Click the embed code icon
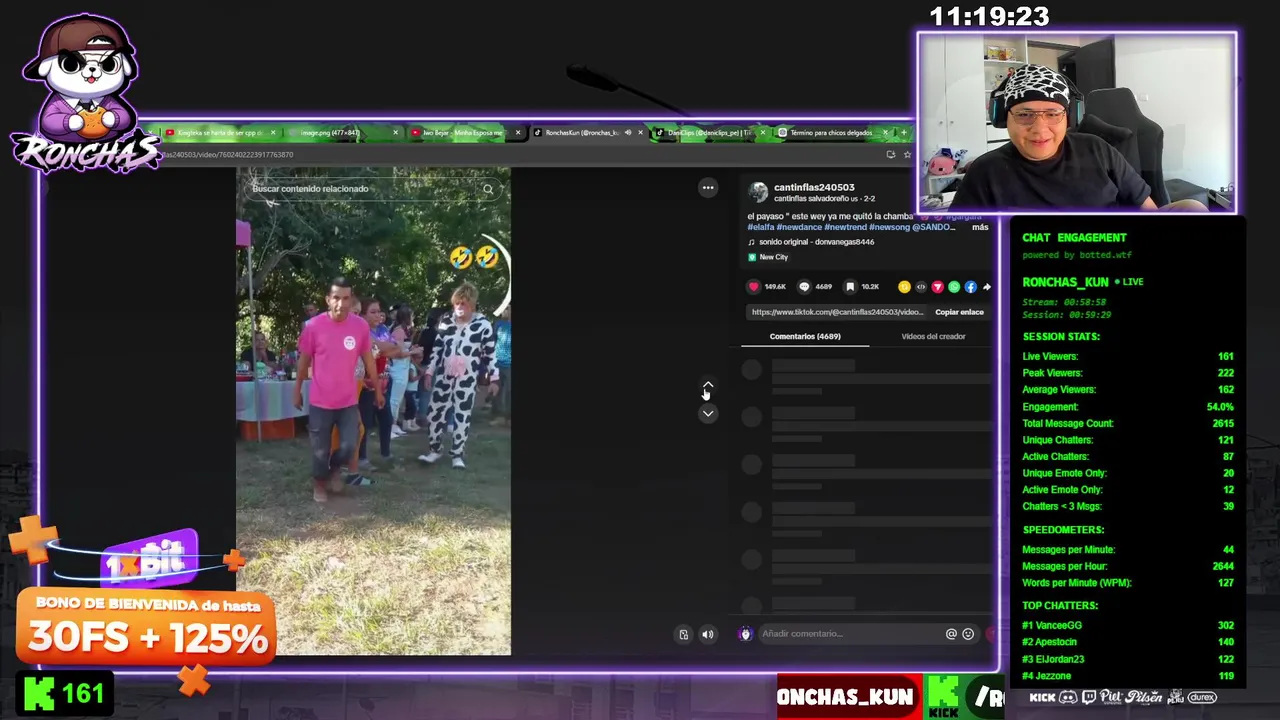Viewport: 1280px width, 720px height. coord(921,287)
